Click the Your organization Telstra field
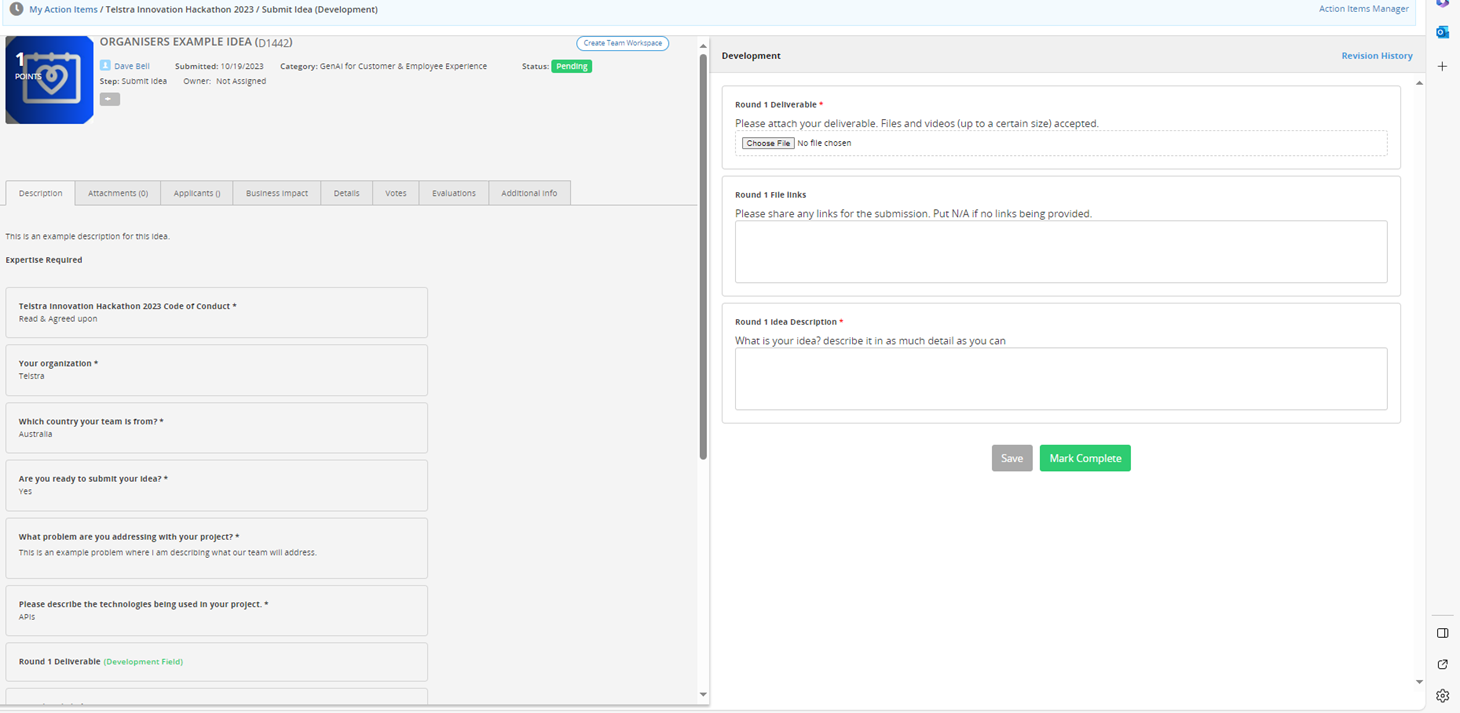This screenshot has width=1460, height=713. point(217,370)
